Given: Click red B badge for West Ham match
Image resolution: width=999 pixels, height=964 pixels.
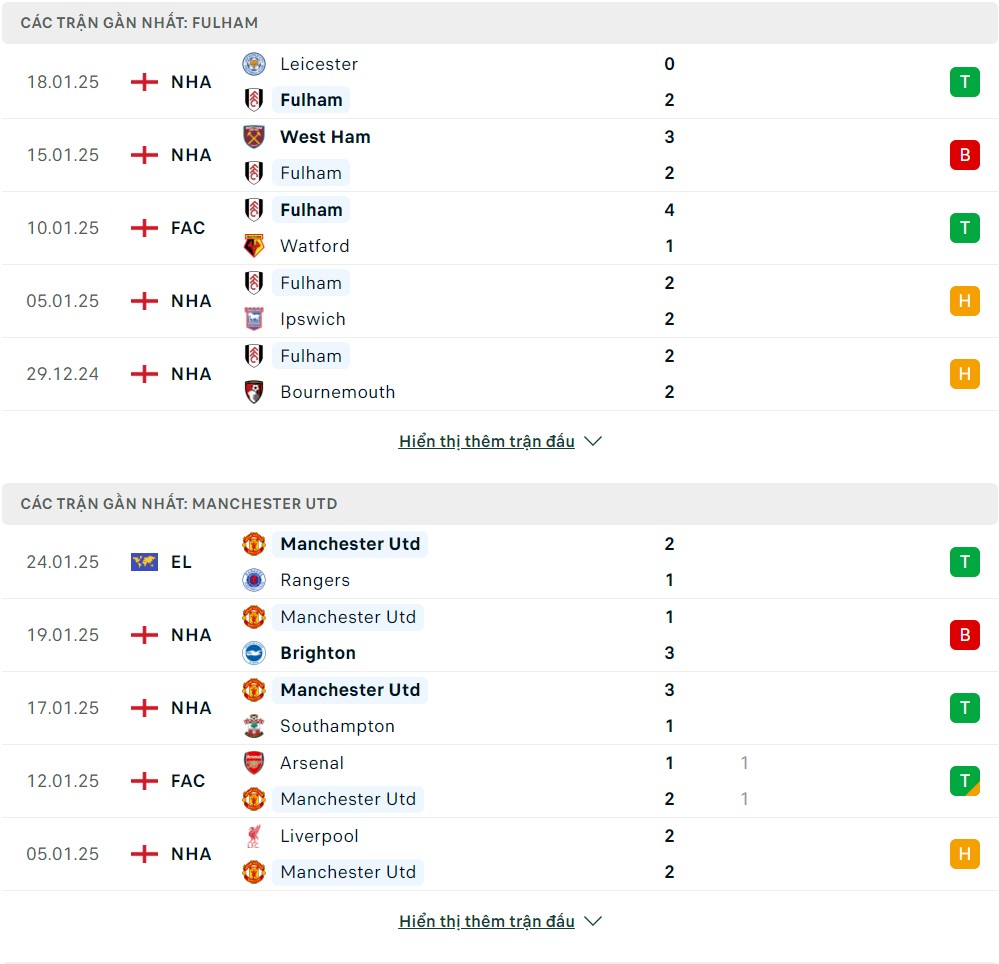Looking at the screenshot, I should coord(965,155).
